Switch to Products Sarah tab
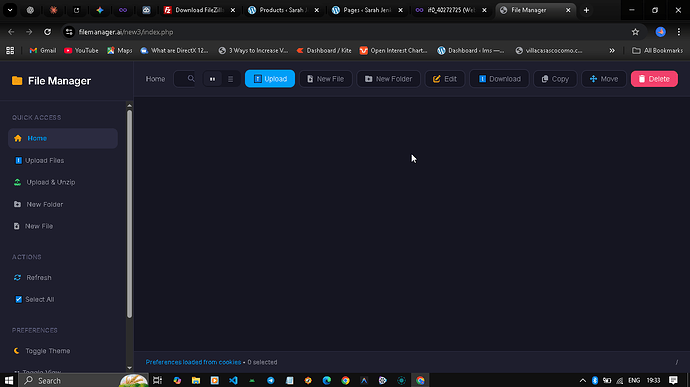 283,10
